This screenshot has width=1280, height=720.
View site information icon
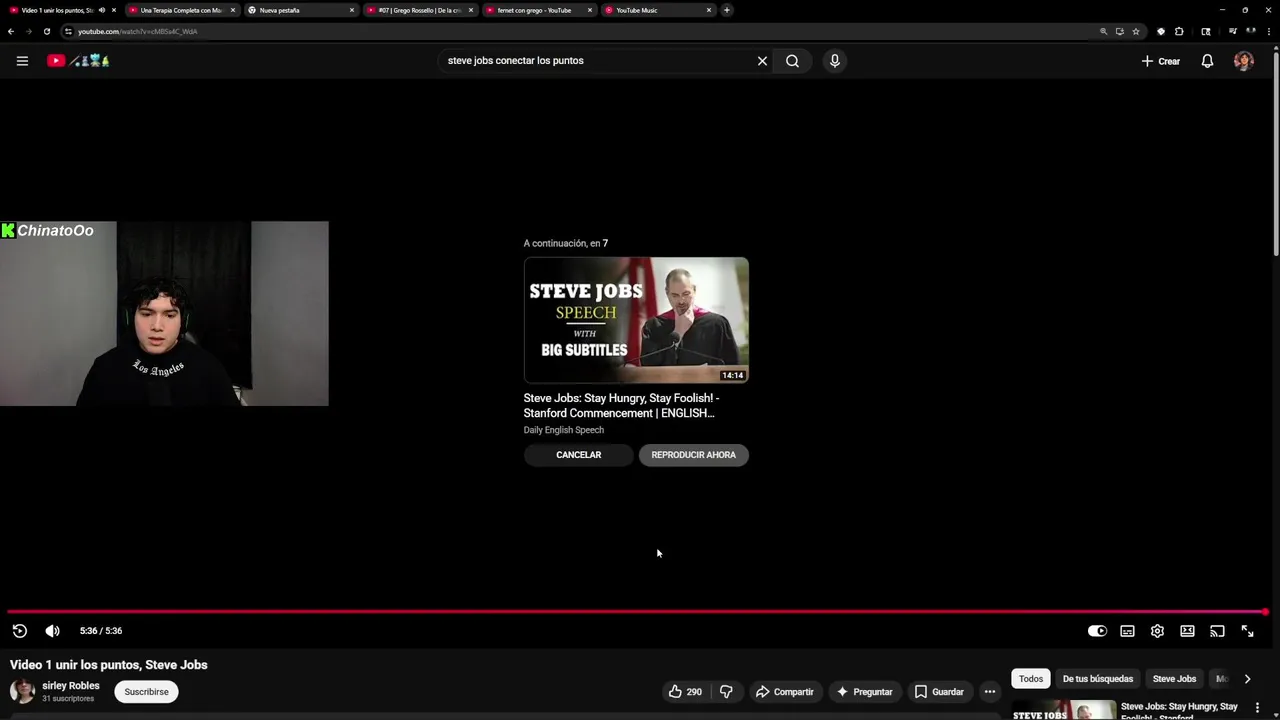[68, 31]
